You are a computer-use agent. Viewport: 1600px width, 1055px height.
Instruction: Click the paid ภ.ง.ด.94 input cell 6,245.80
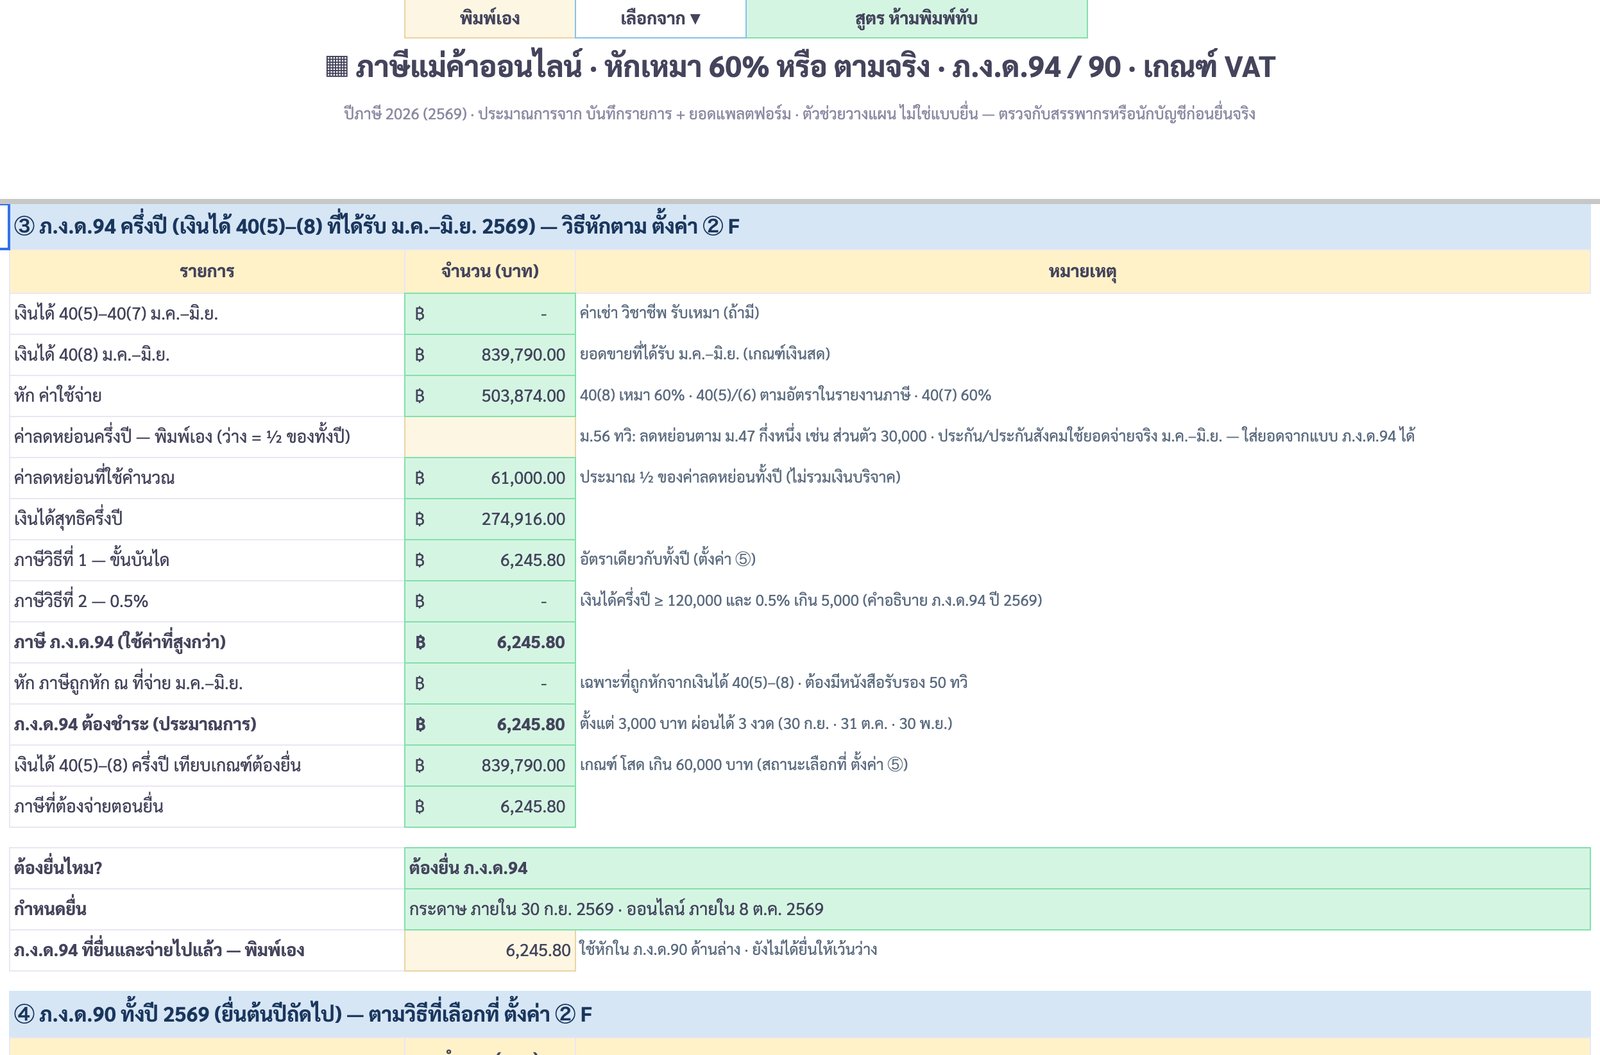(490, 950)
